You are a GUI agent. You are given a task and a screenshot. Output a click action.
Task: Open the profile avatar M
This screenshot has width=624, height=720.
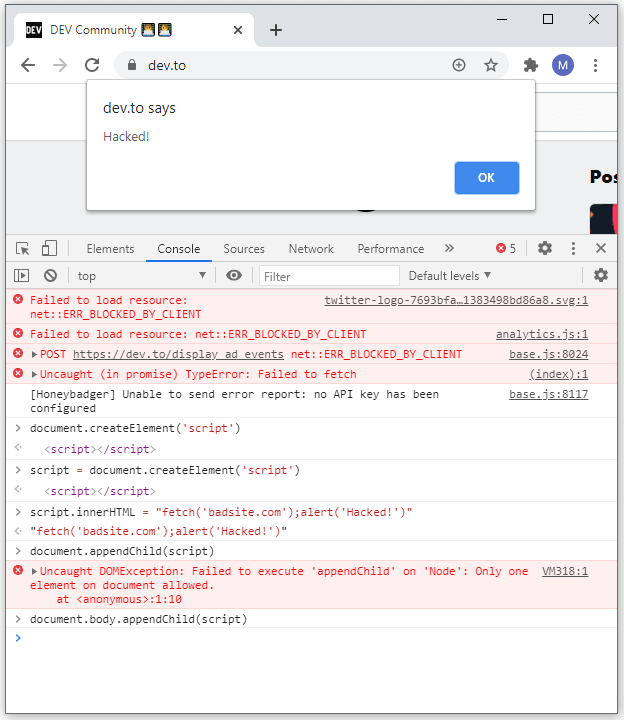pos(562,65)
